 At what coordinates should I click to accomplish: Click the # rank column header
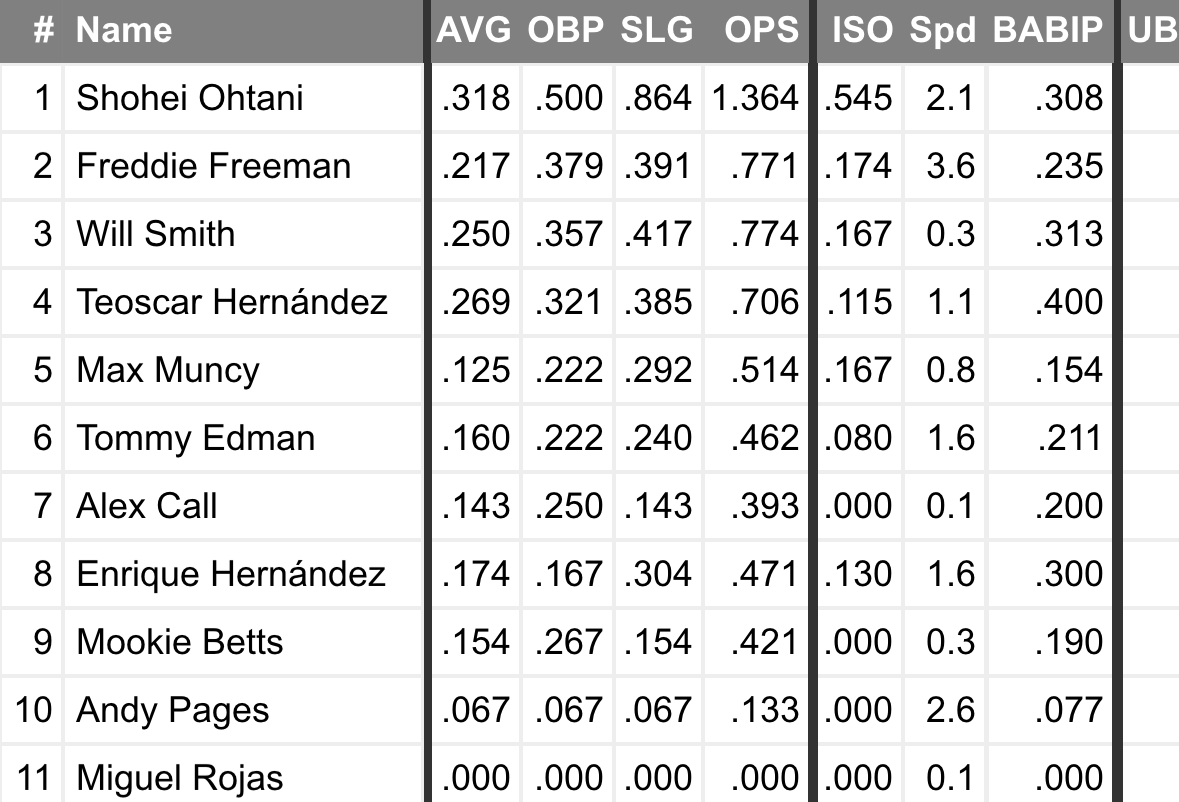pos(43,30)
